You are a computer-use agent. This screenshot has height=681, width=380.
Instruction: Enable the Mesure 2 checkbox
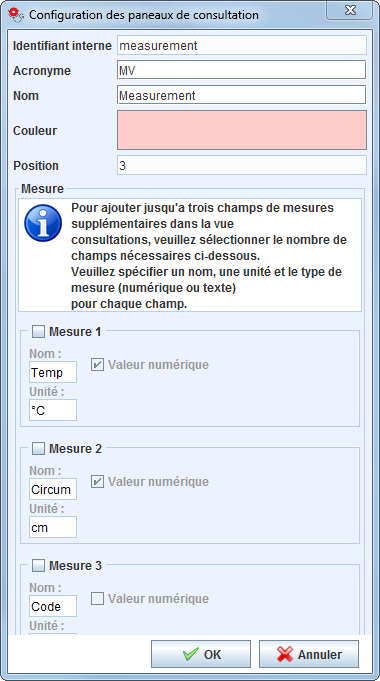click(39, 449)
